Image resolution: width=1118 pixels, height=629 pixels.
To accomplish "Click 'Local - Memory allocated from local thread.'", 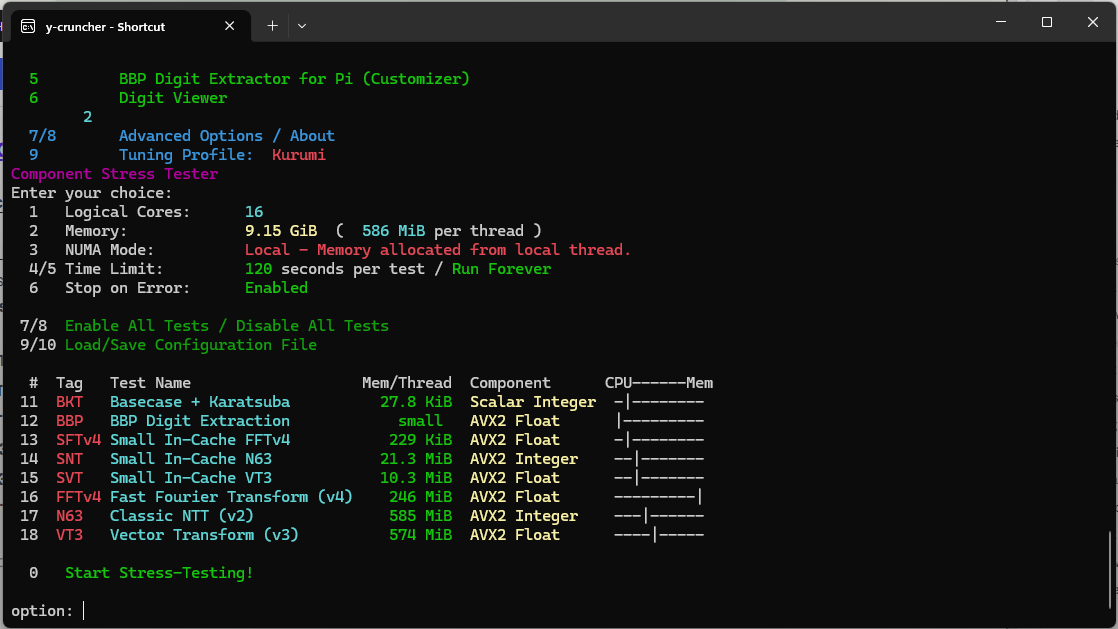I will (x=438, y=250).
